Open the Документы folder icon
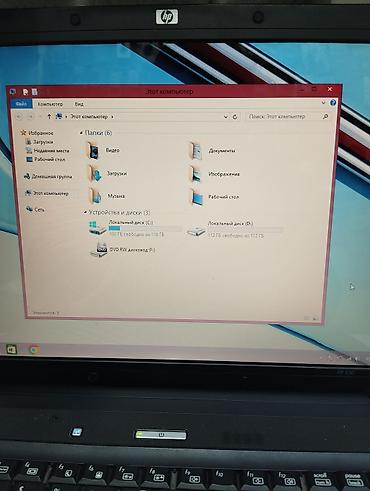Screen dimensions: 370x491 [196, 151]
